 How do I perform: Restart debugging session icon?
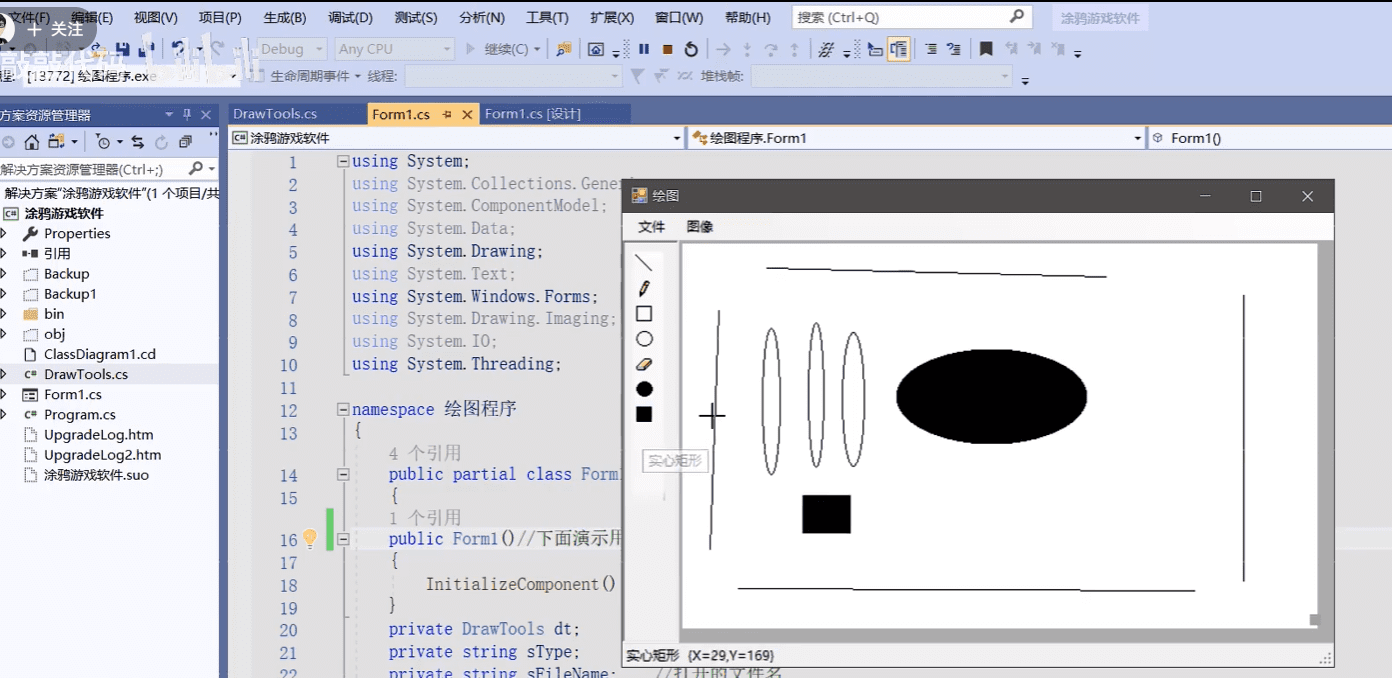click(691, 49)
